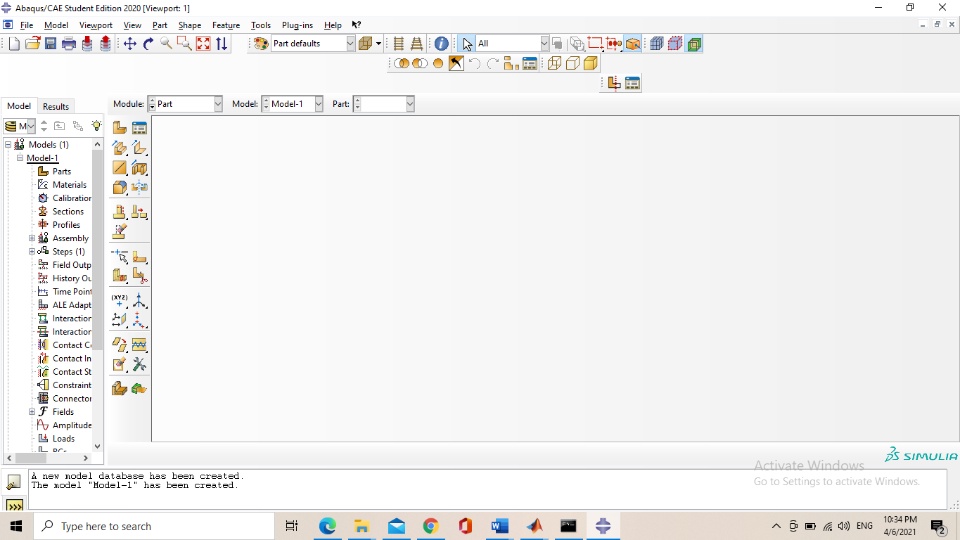
Task: Open the Viewport menu
Action: click(96, 25)
